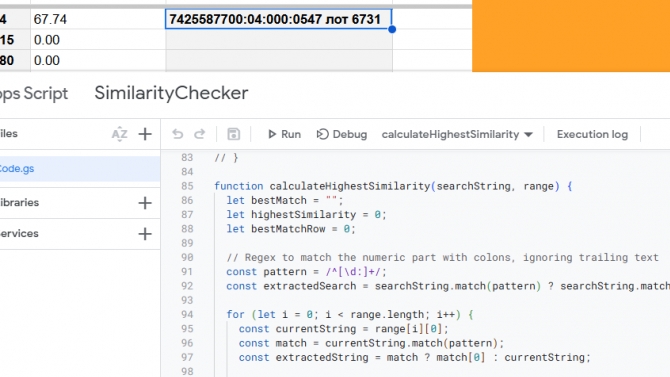
Task: Run the selected function
Action: pos(284,134)
